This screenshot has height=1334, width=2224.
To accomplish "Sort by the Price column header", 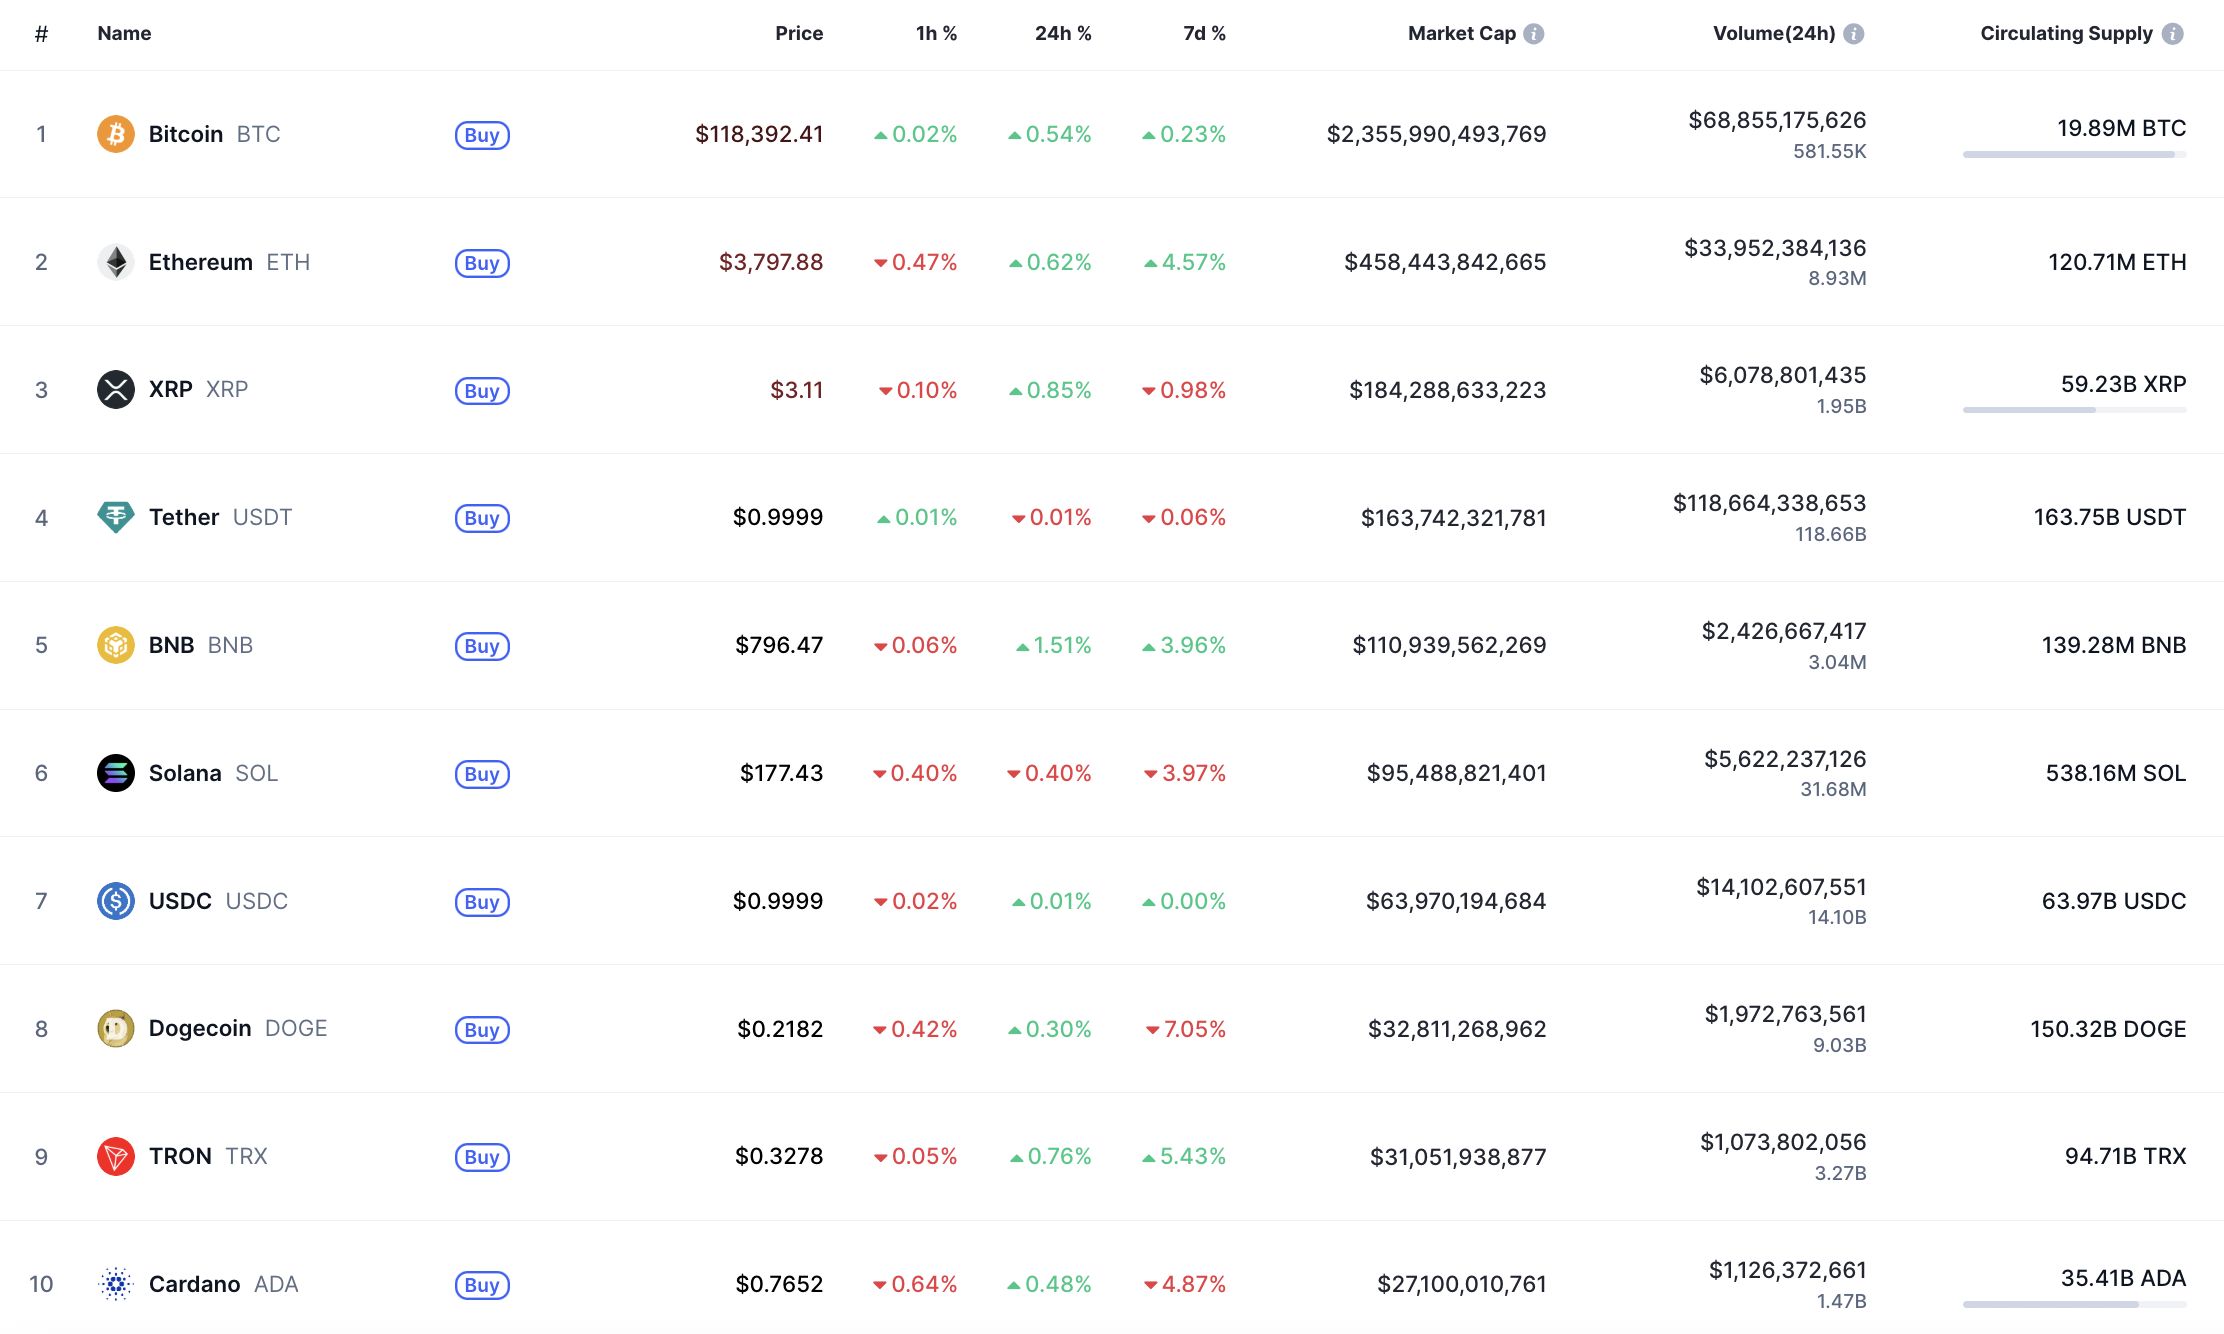I will point(799,33).
